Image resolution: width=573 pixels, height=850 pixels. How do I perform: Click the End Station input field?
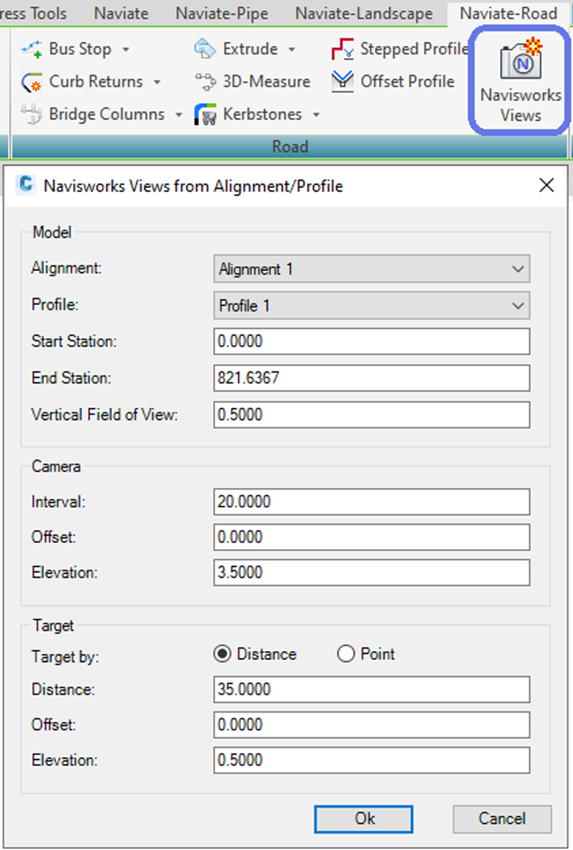(x=371, y=378)
